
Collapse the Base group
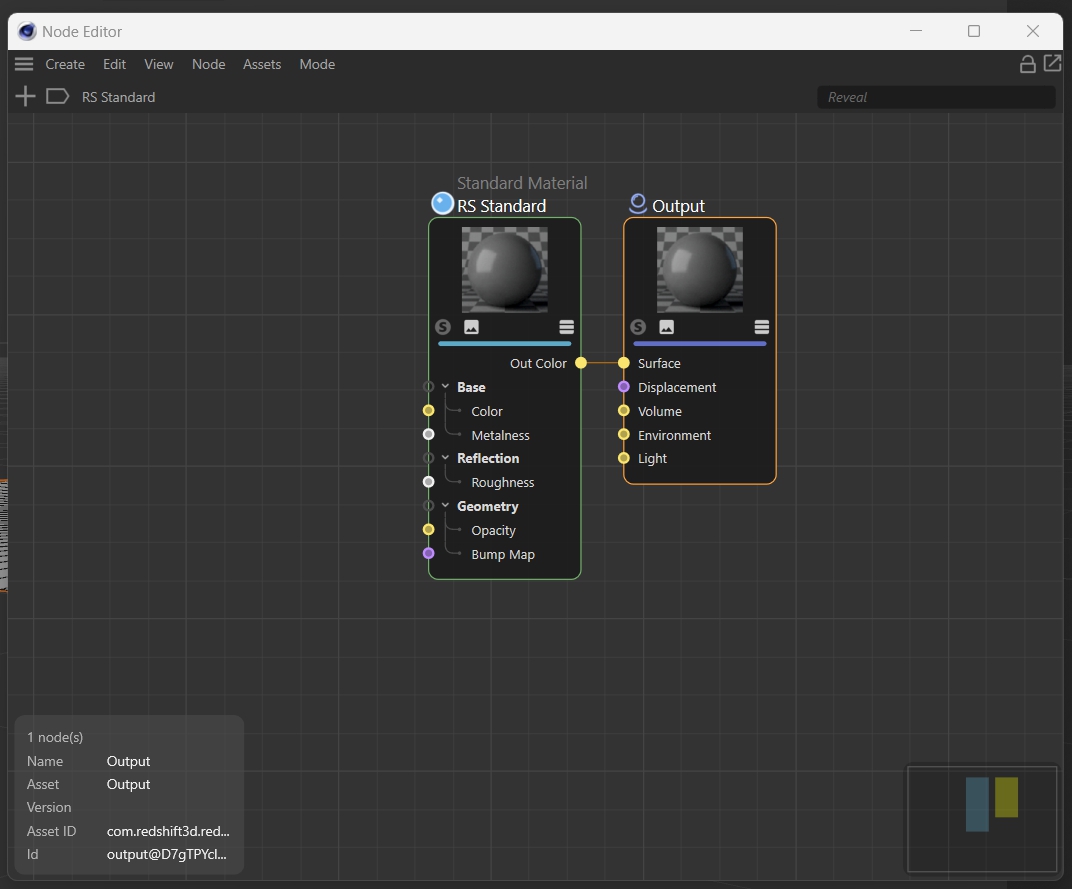[446, 387]
